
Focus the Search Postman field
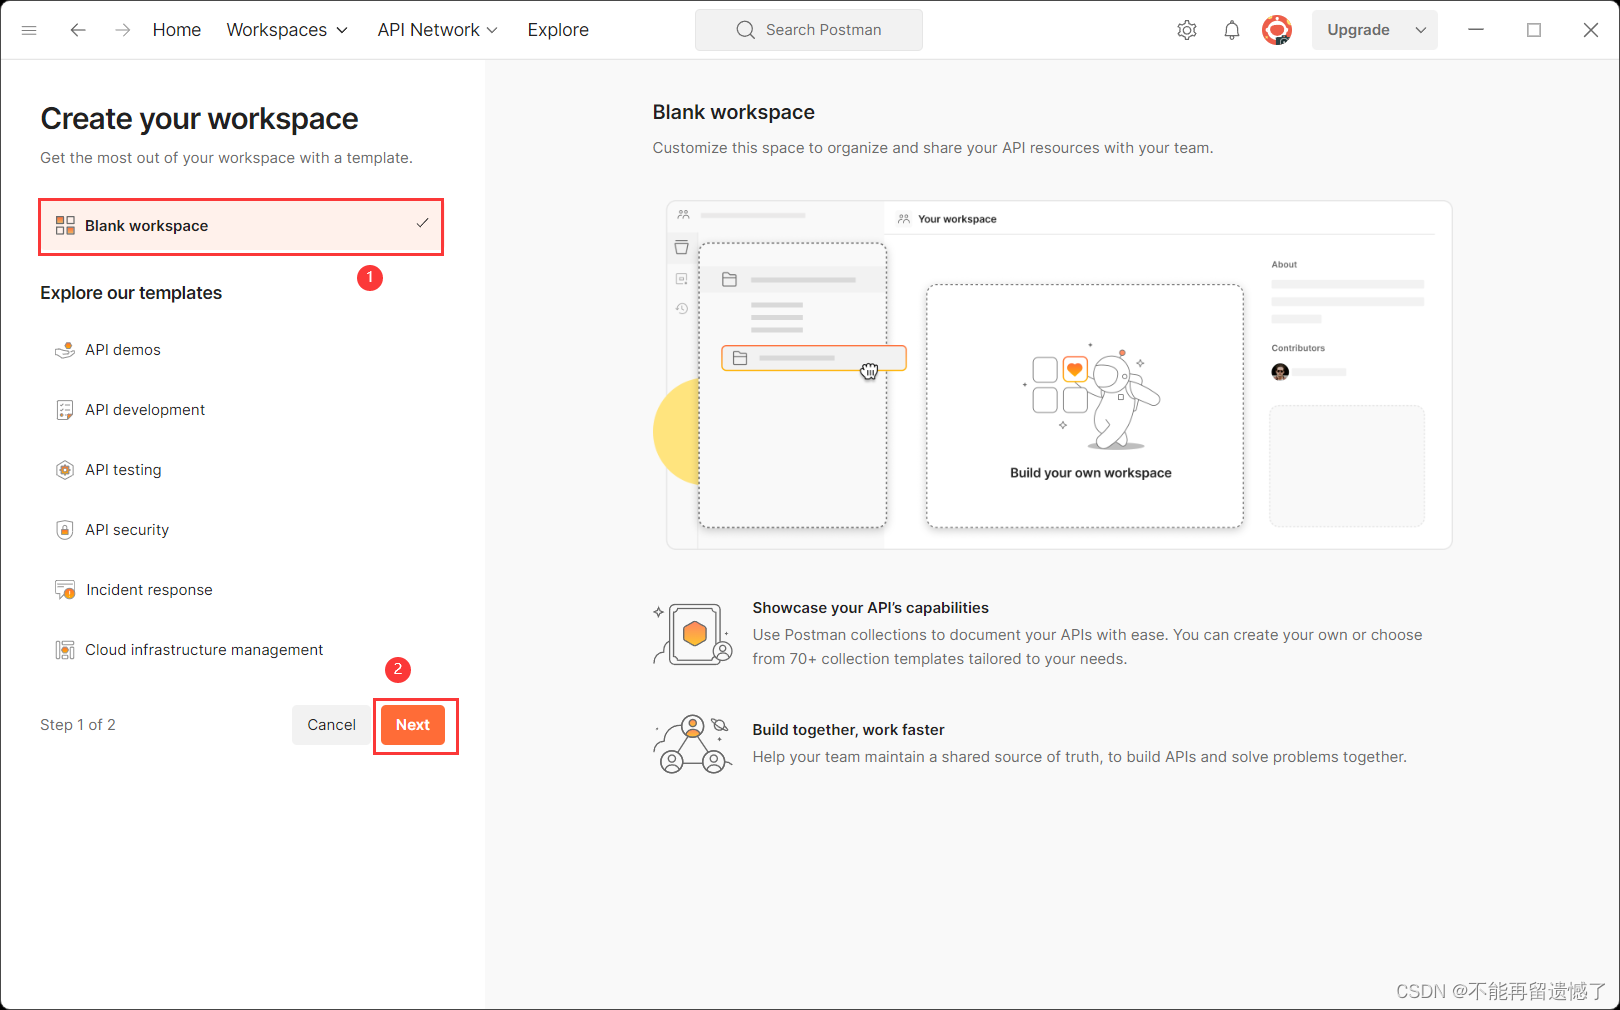click(x=809, y=30)
